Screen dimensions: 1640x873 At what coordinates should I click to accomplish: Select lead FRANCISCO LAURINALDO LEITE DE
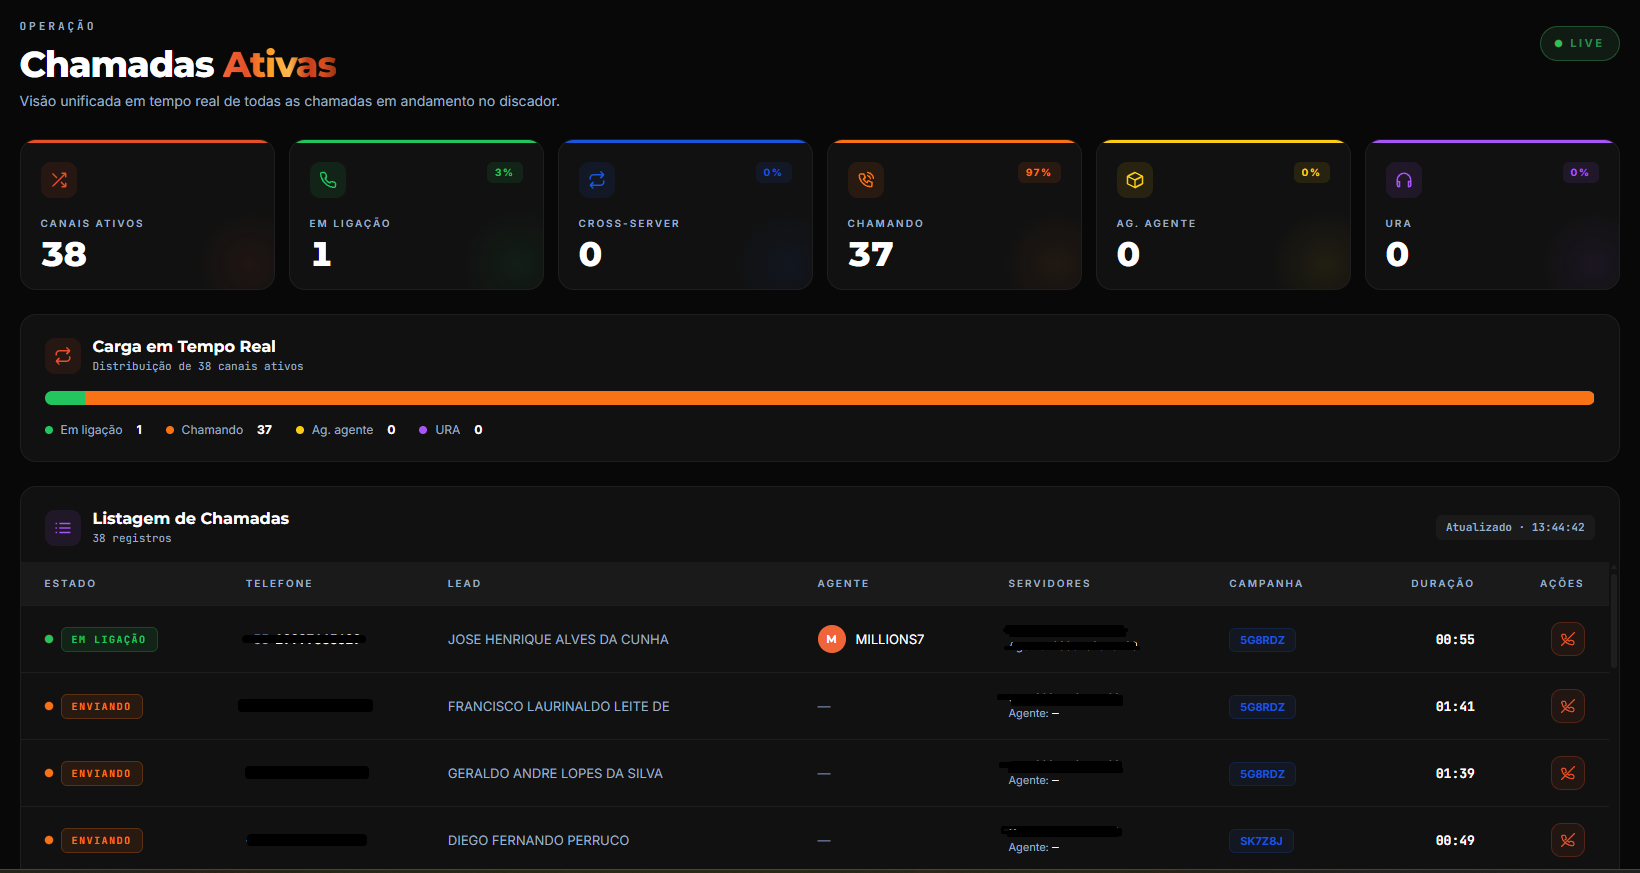(x=559, y=707)
